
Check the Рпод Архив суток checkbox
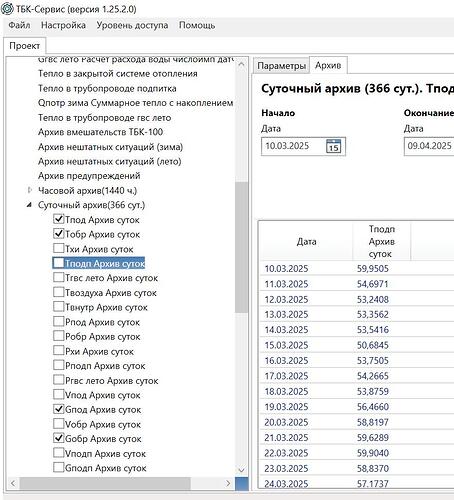58,321
